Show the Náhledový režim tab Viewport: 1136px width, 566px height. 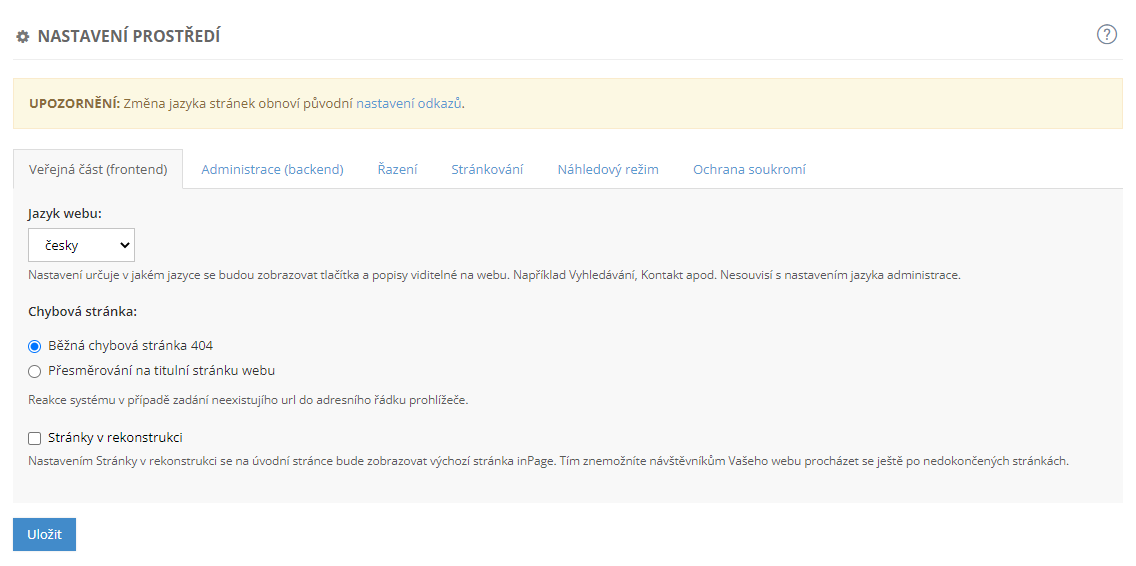608,169
